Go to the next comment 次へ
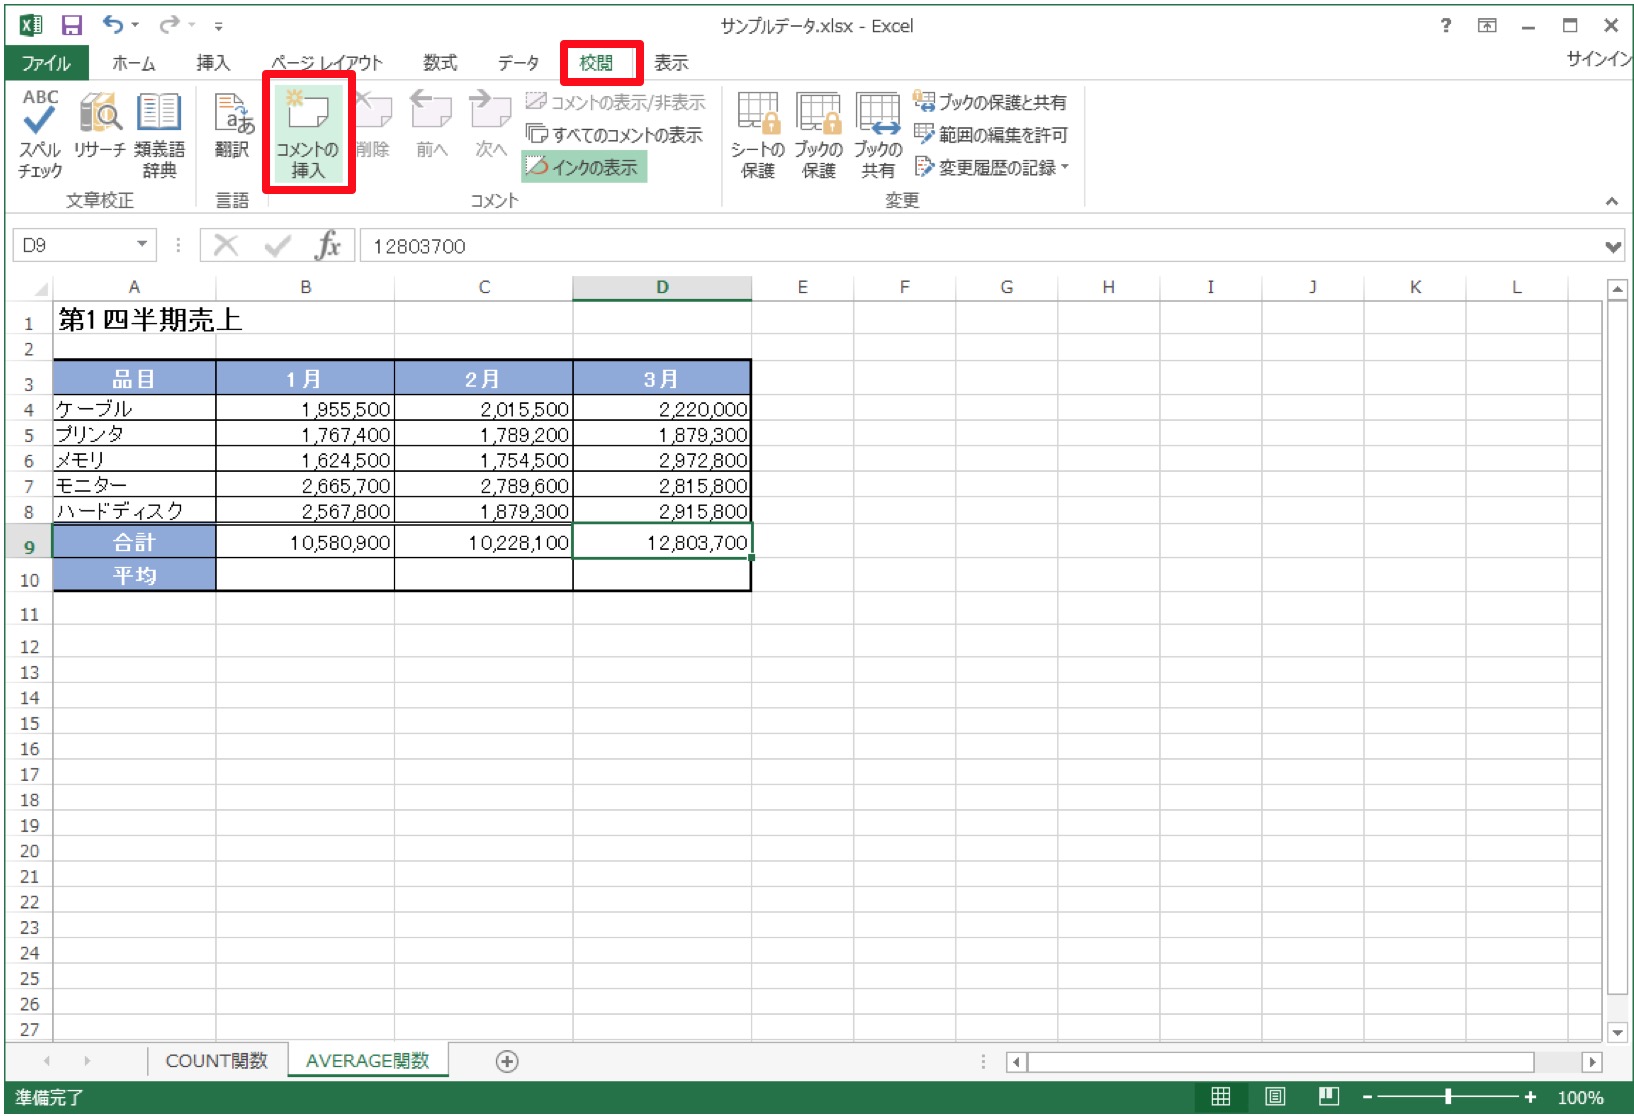Screen dimensions: 1634x1116 (x=490, y=124)
